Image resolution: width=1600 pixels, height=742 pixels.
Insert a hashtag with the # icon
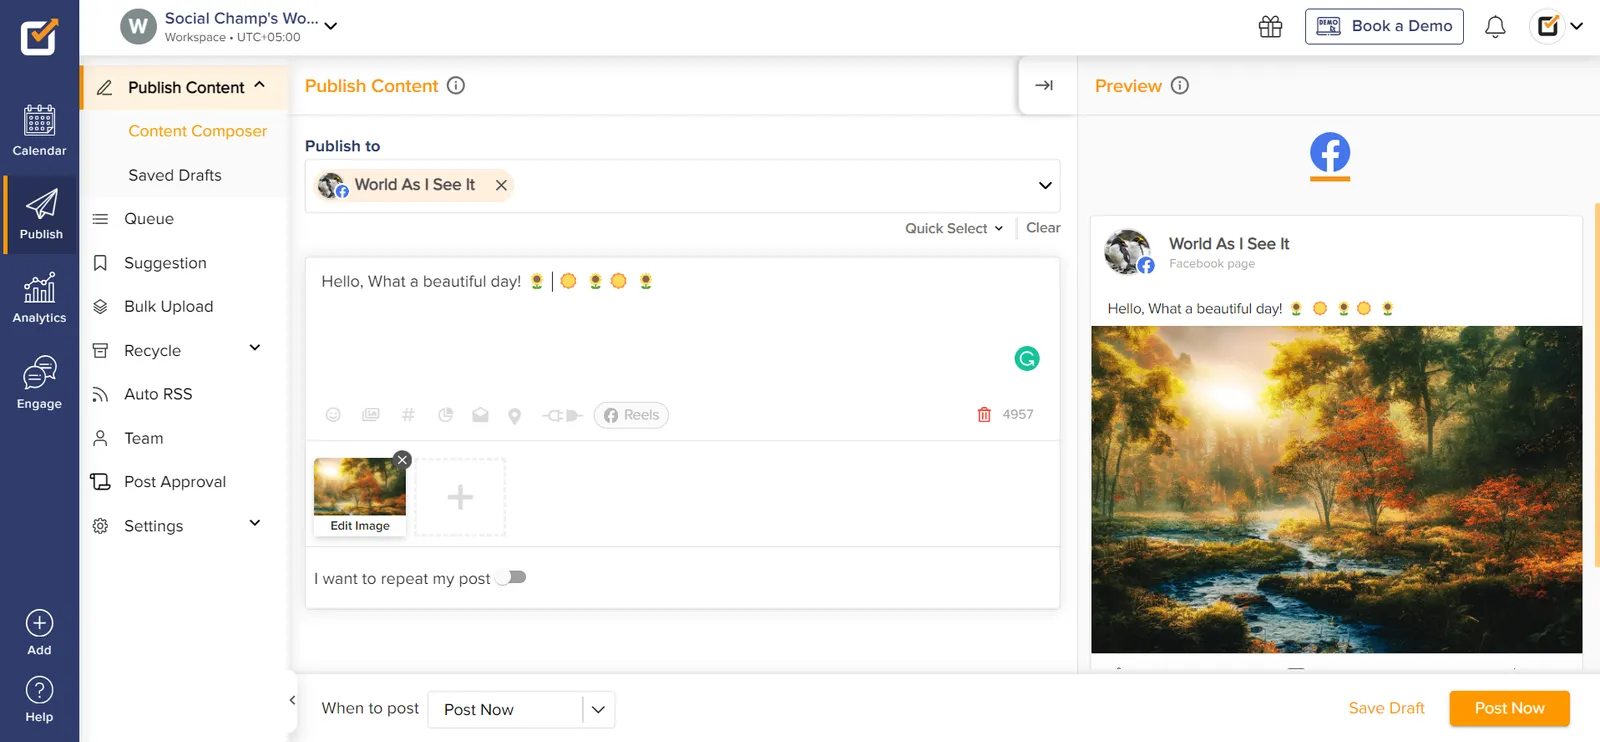click(x=408, y=415)
